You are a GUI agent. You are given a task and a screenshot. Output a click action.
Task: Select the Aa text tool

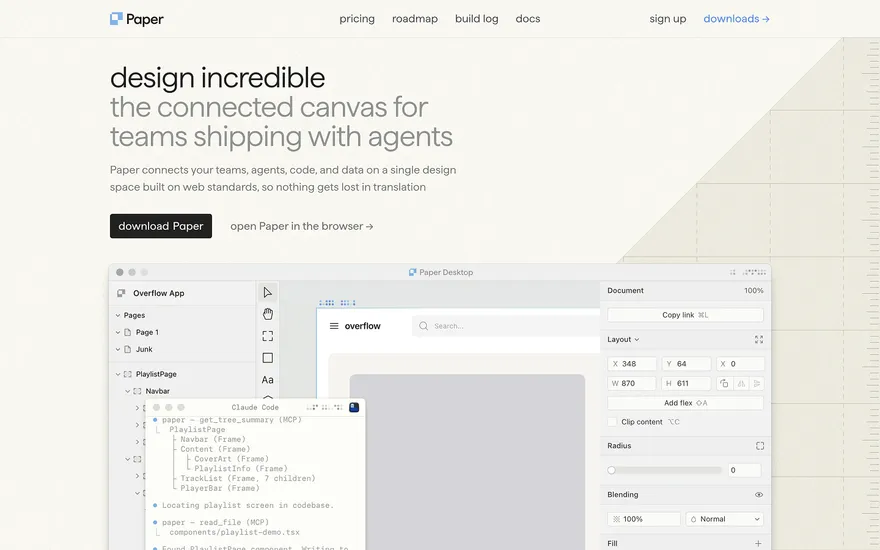pos(268,380)
